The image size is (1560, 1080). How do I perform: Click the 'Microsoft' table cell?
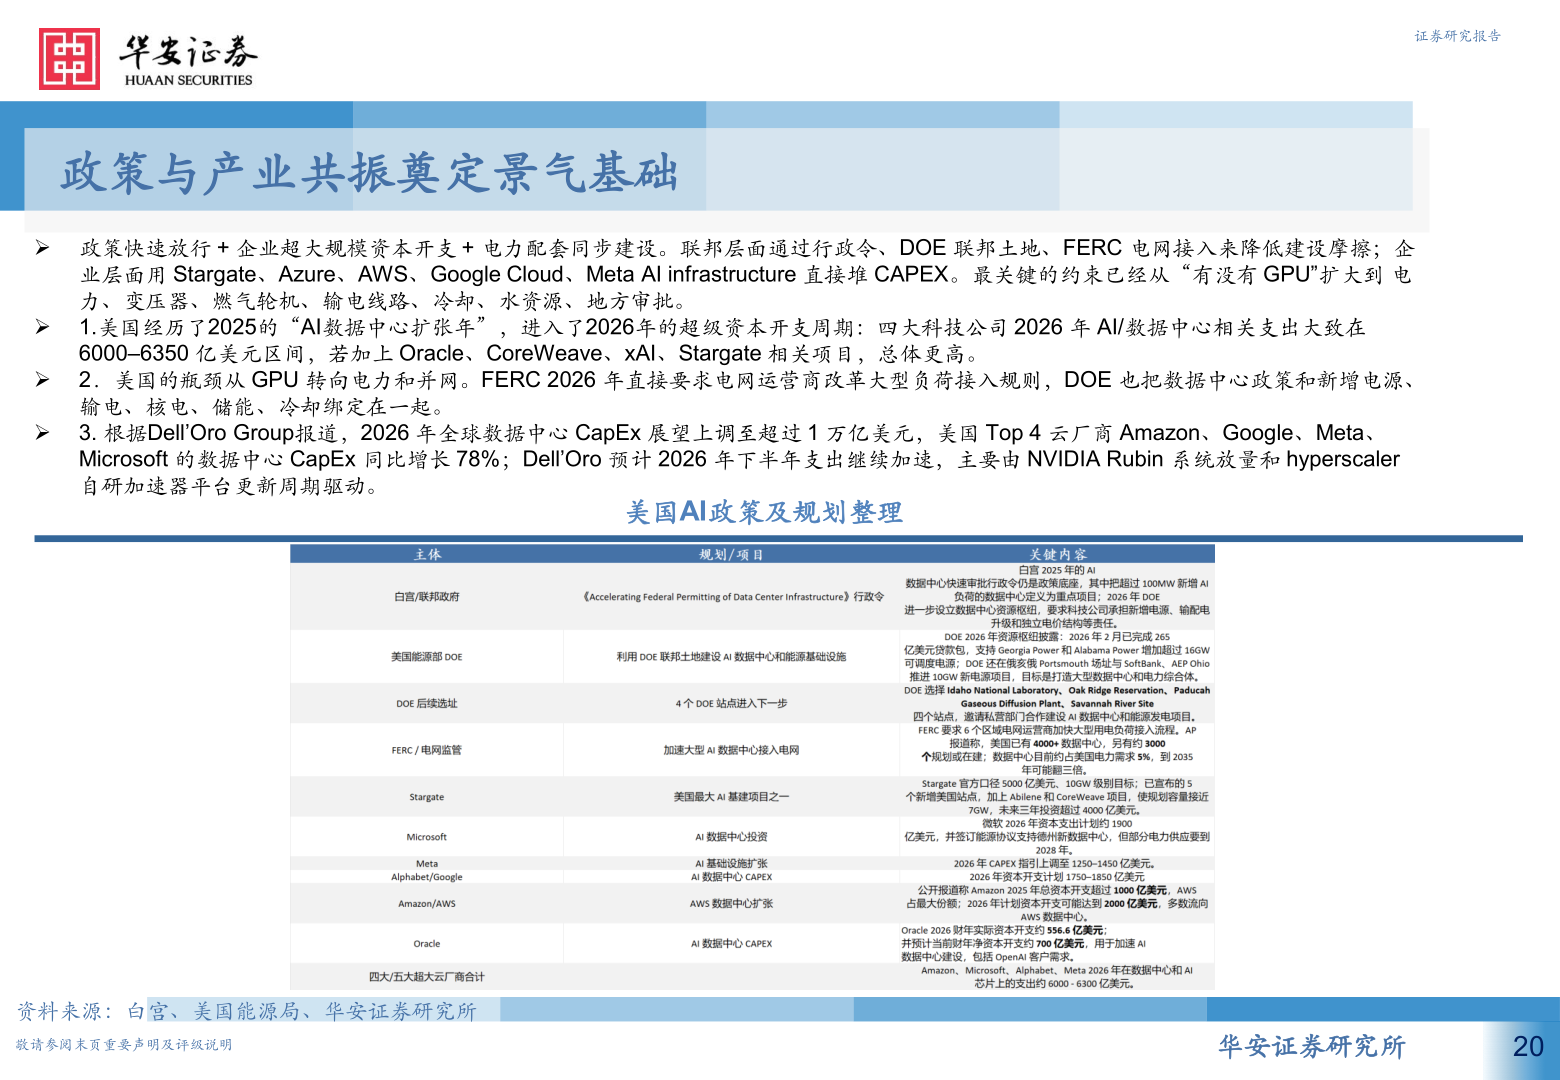(427, 837)
